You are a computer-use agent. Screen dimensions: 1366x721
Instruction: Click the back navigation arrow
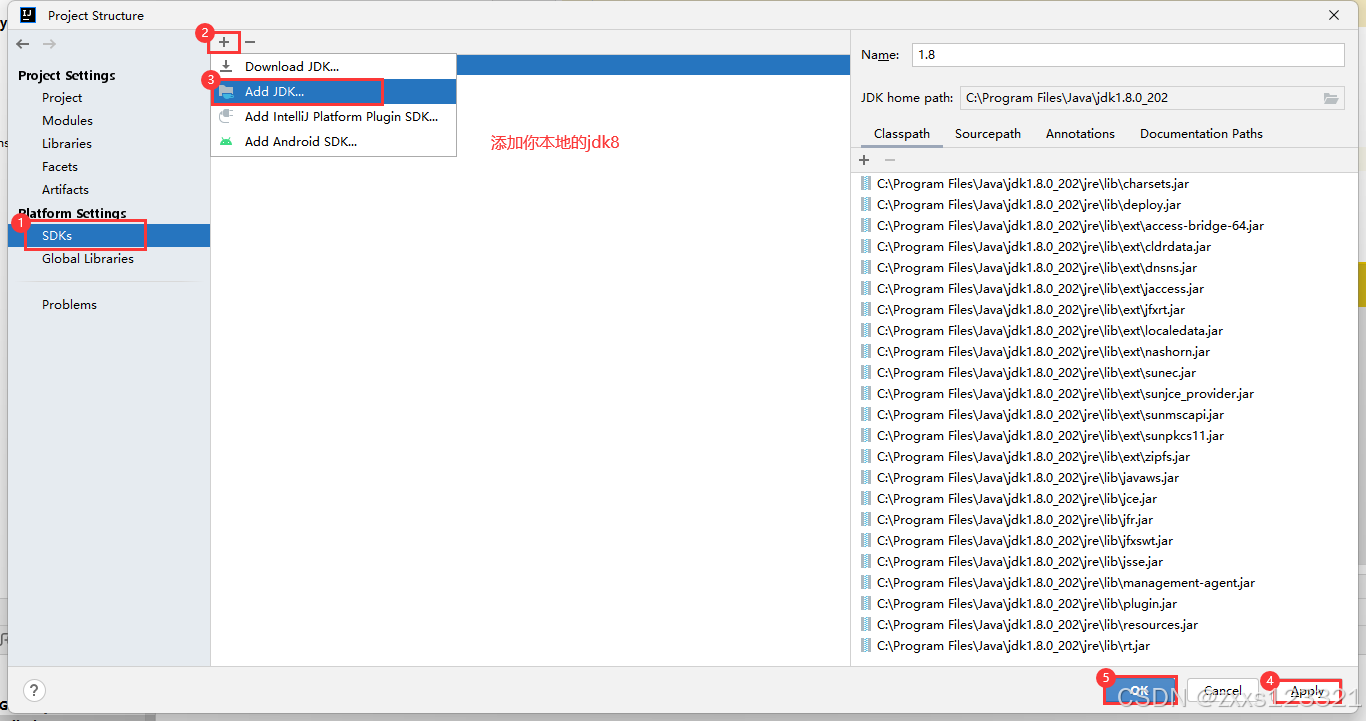click(21, 43)
